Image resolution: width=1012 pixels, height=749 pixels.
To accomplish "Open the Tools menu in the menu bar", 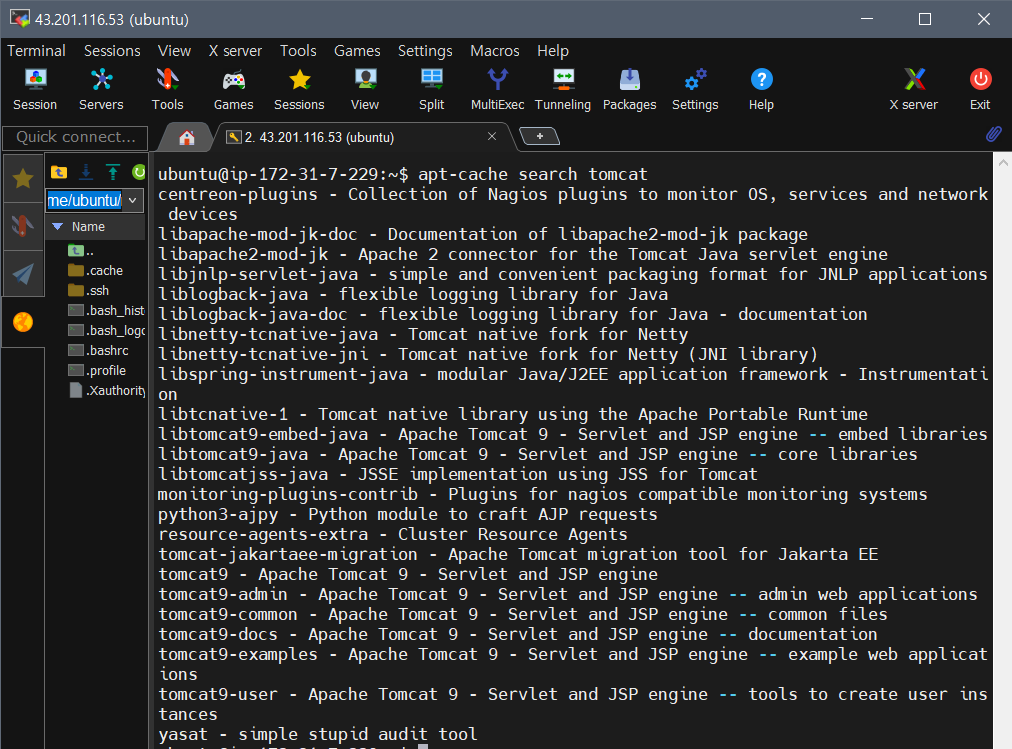I will tap(298, 50).
